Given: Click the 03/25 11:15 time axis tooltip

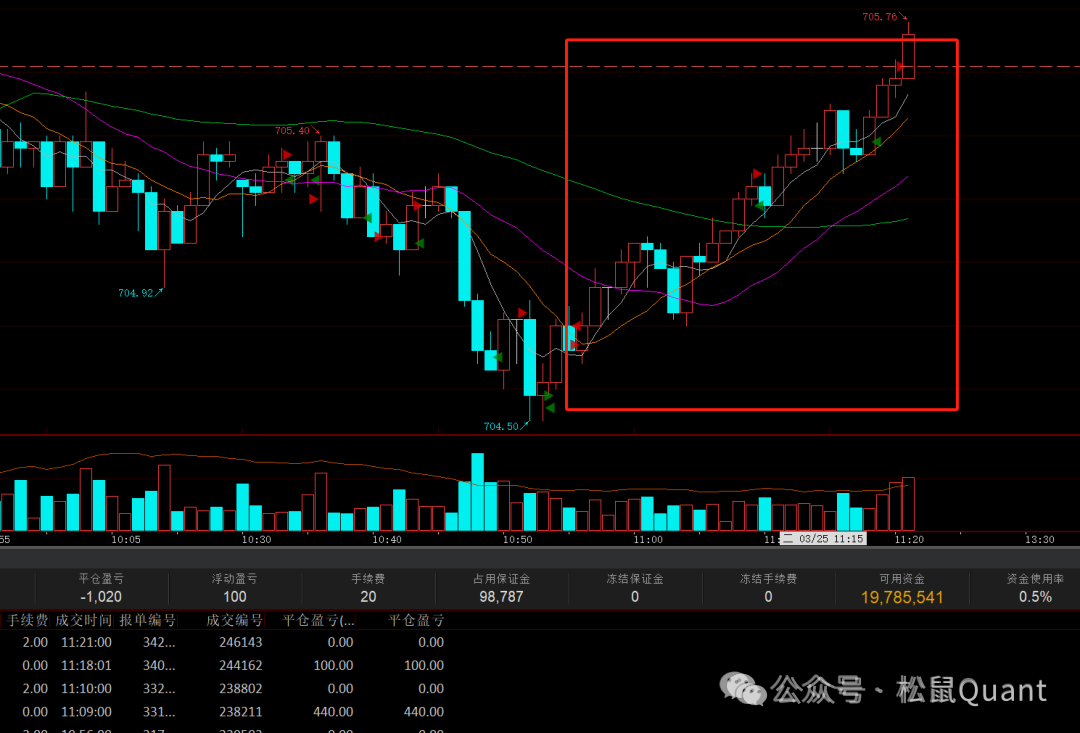Looking at the screenshot, I should 822,539.
